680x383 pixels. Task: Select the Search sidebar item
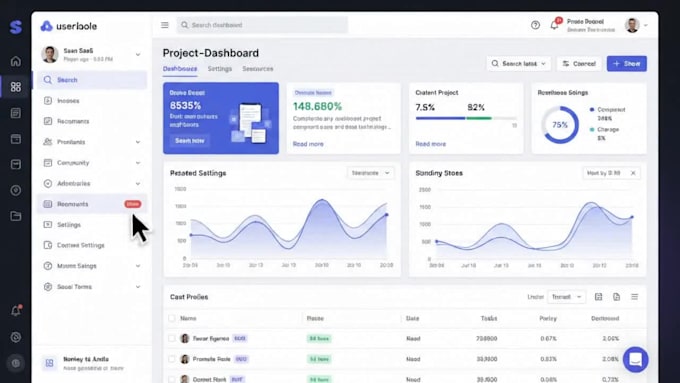pyautogui.click(x=92, y=80)
